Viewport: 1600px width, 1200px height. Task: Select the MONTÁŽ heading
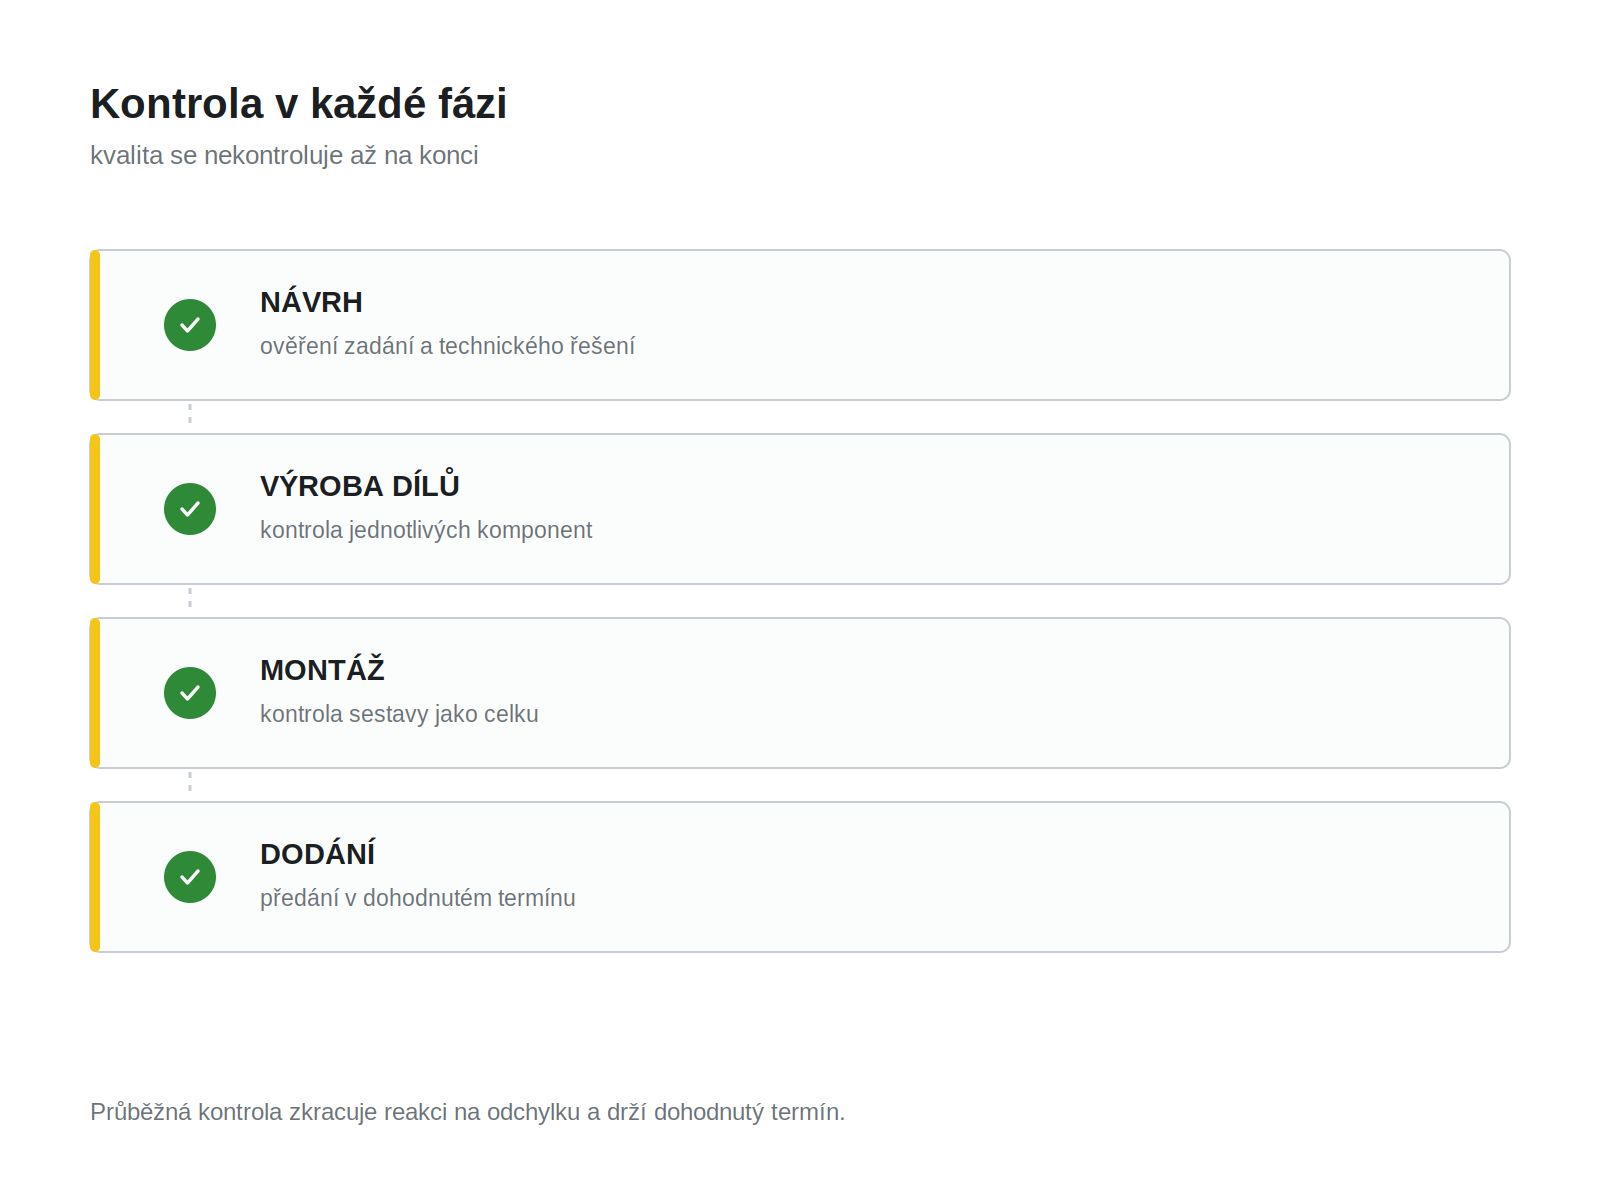pyautogui.click(x=322, y=669)
